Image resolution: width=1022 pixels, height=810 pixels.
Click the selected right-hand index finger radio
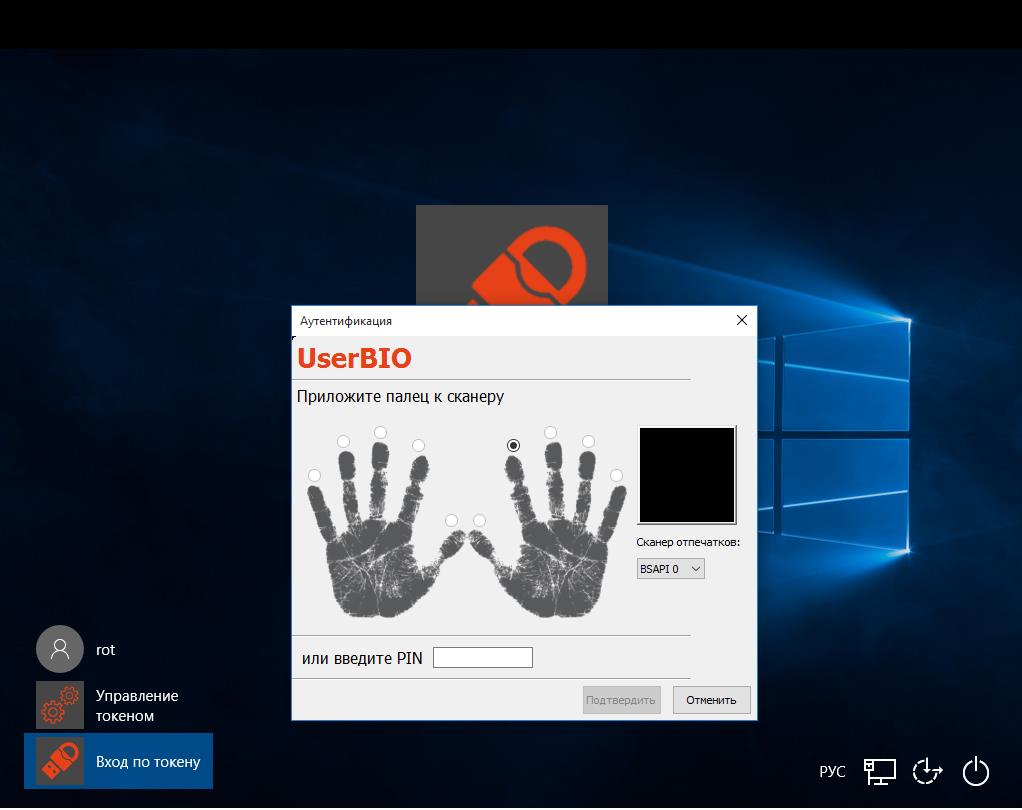click(x=514, y=445)
